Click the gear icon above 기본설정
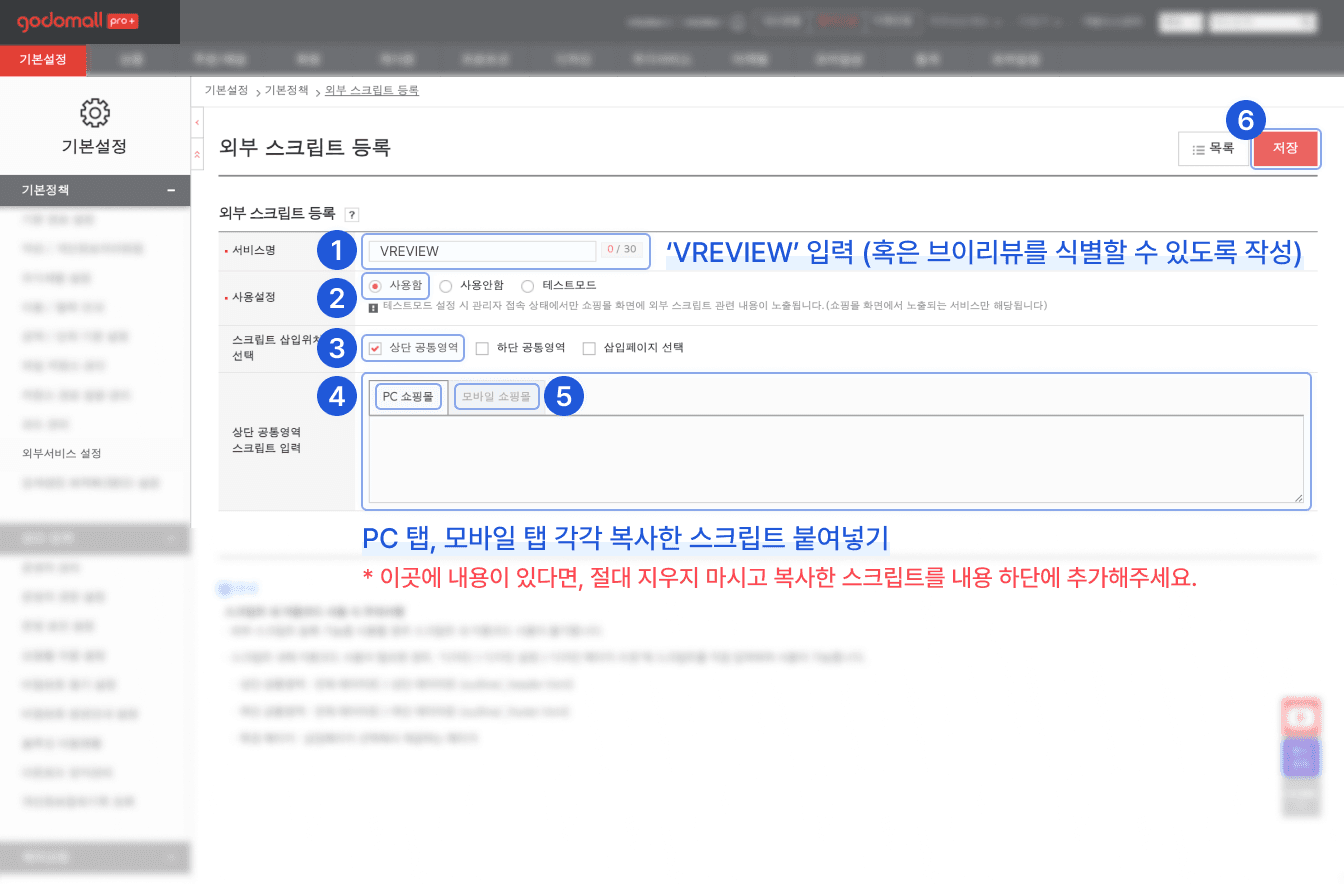Viewport: 1344px width, 884px height. point(94,113)
